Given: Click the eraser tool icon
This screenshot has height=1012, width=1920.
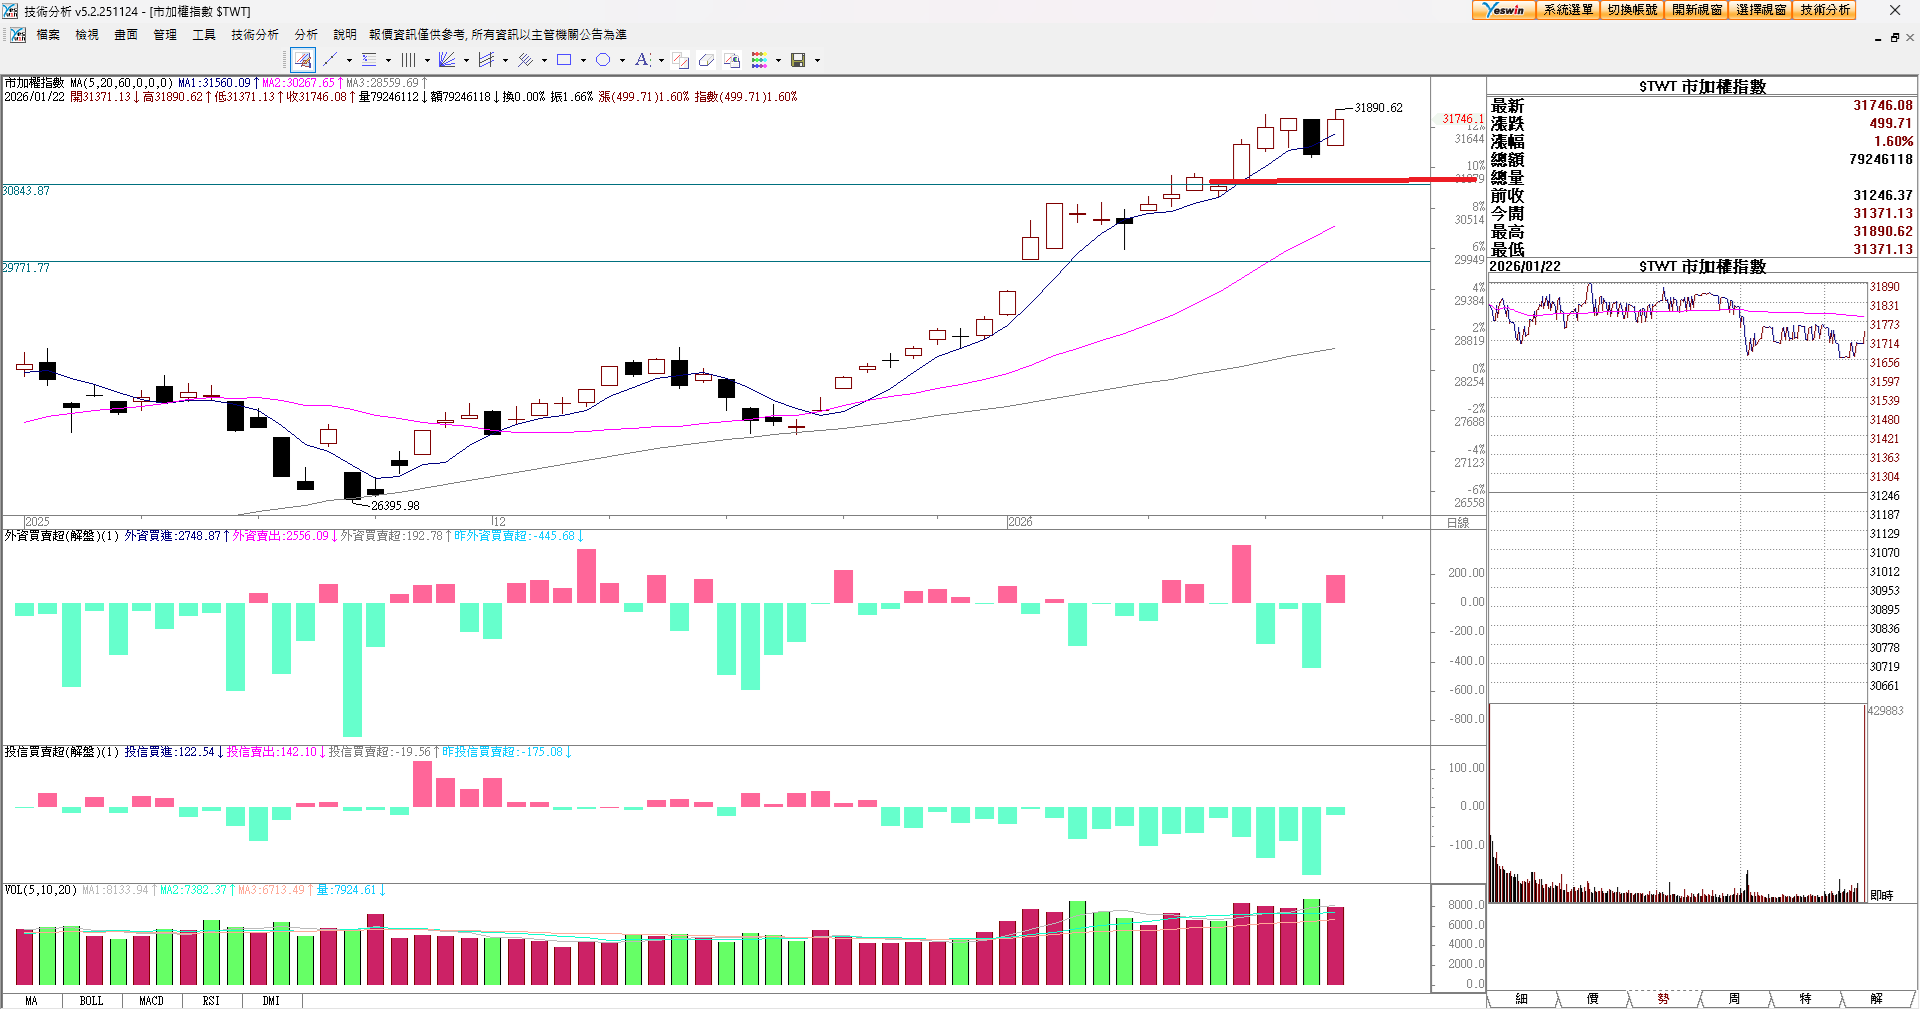Looking at the screenshot, I should click(x=706, y=60).
